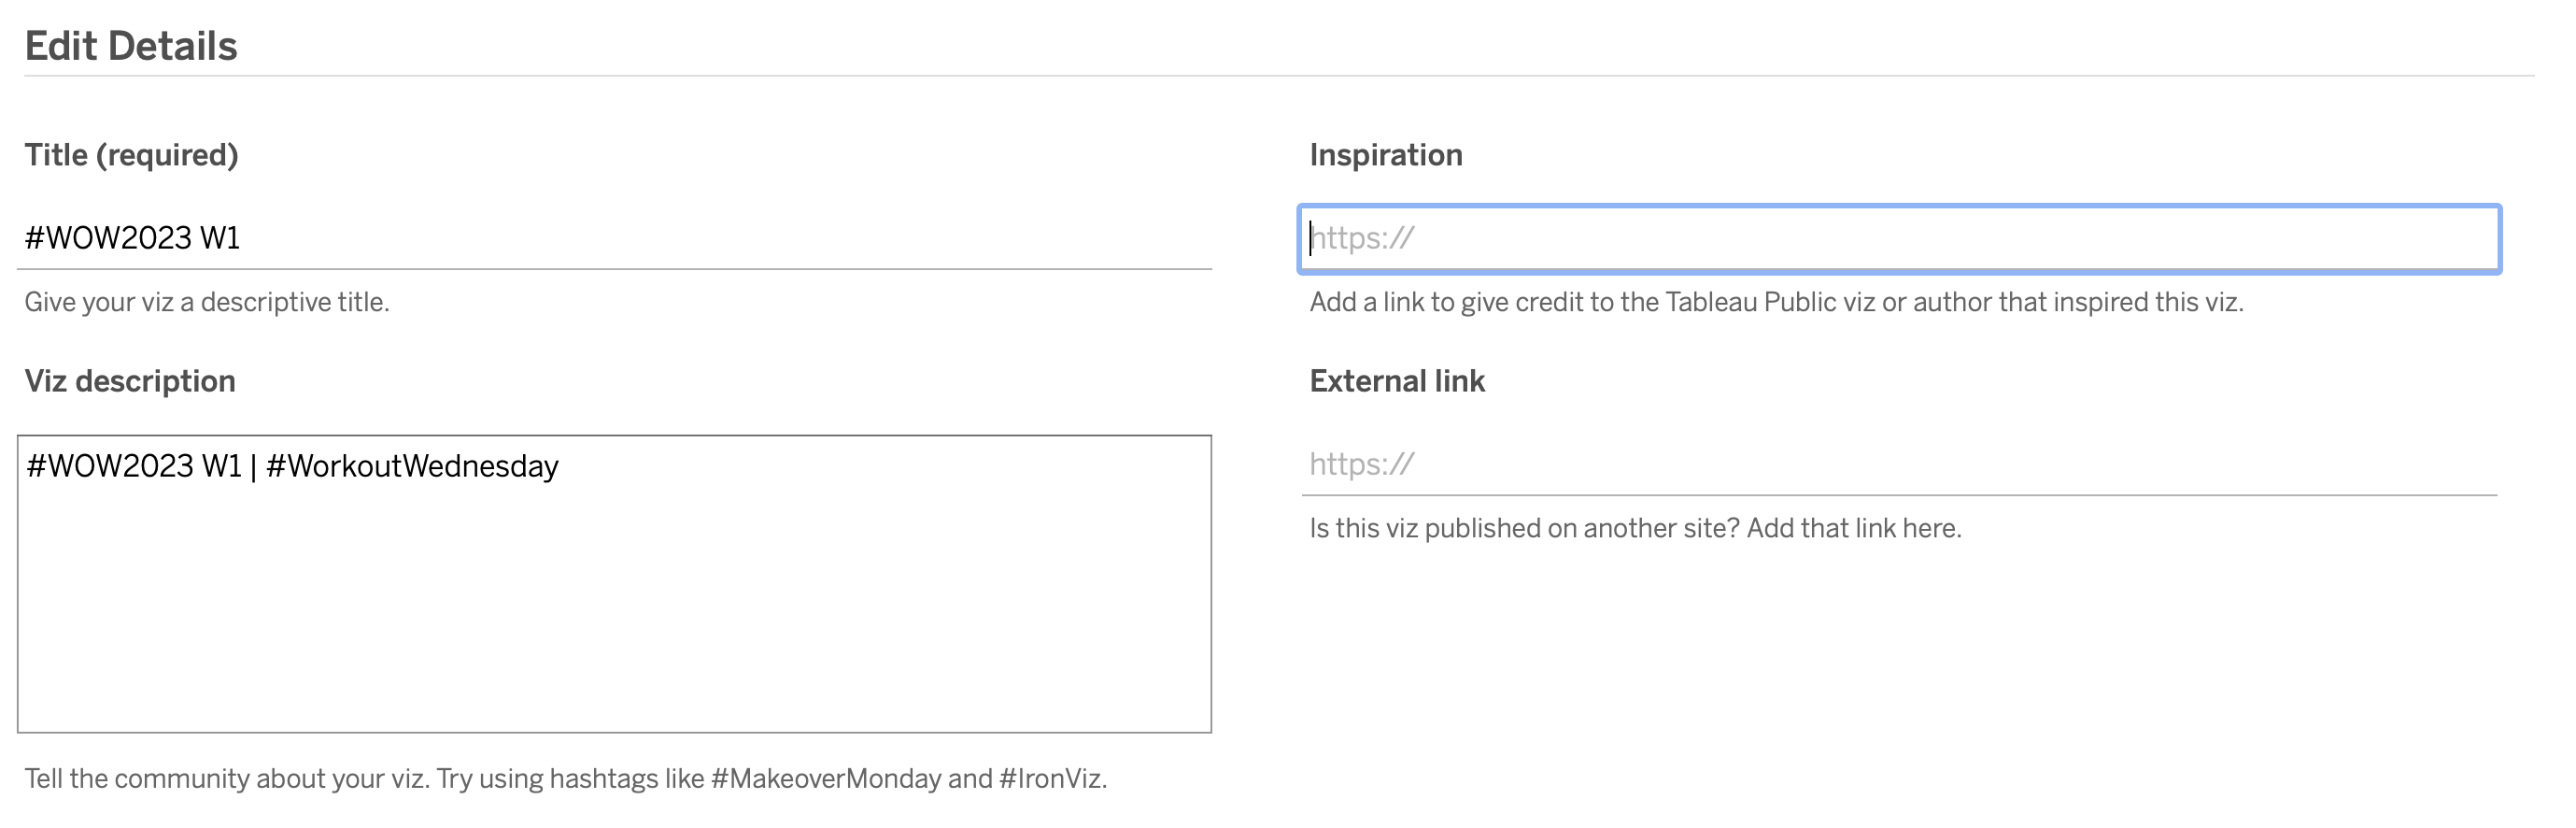
Task: Click 'Tell the community about your viz' hint
Action: (x=228, y=778)
